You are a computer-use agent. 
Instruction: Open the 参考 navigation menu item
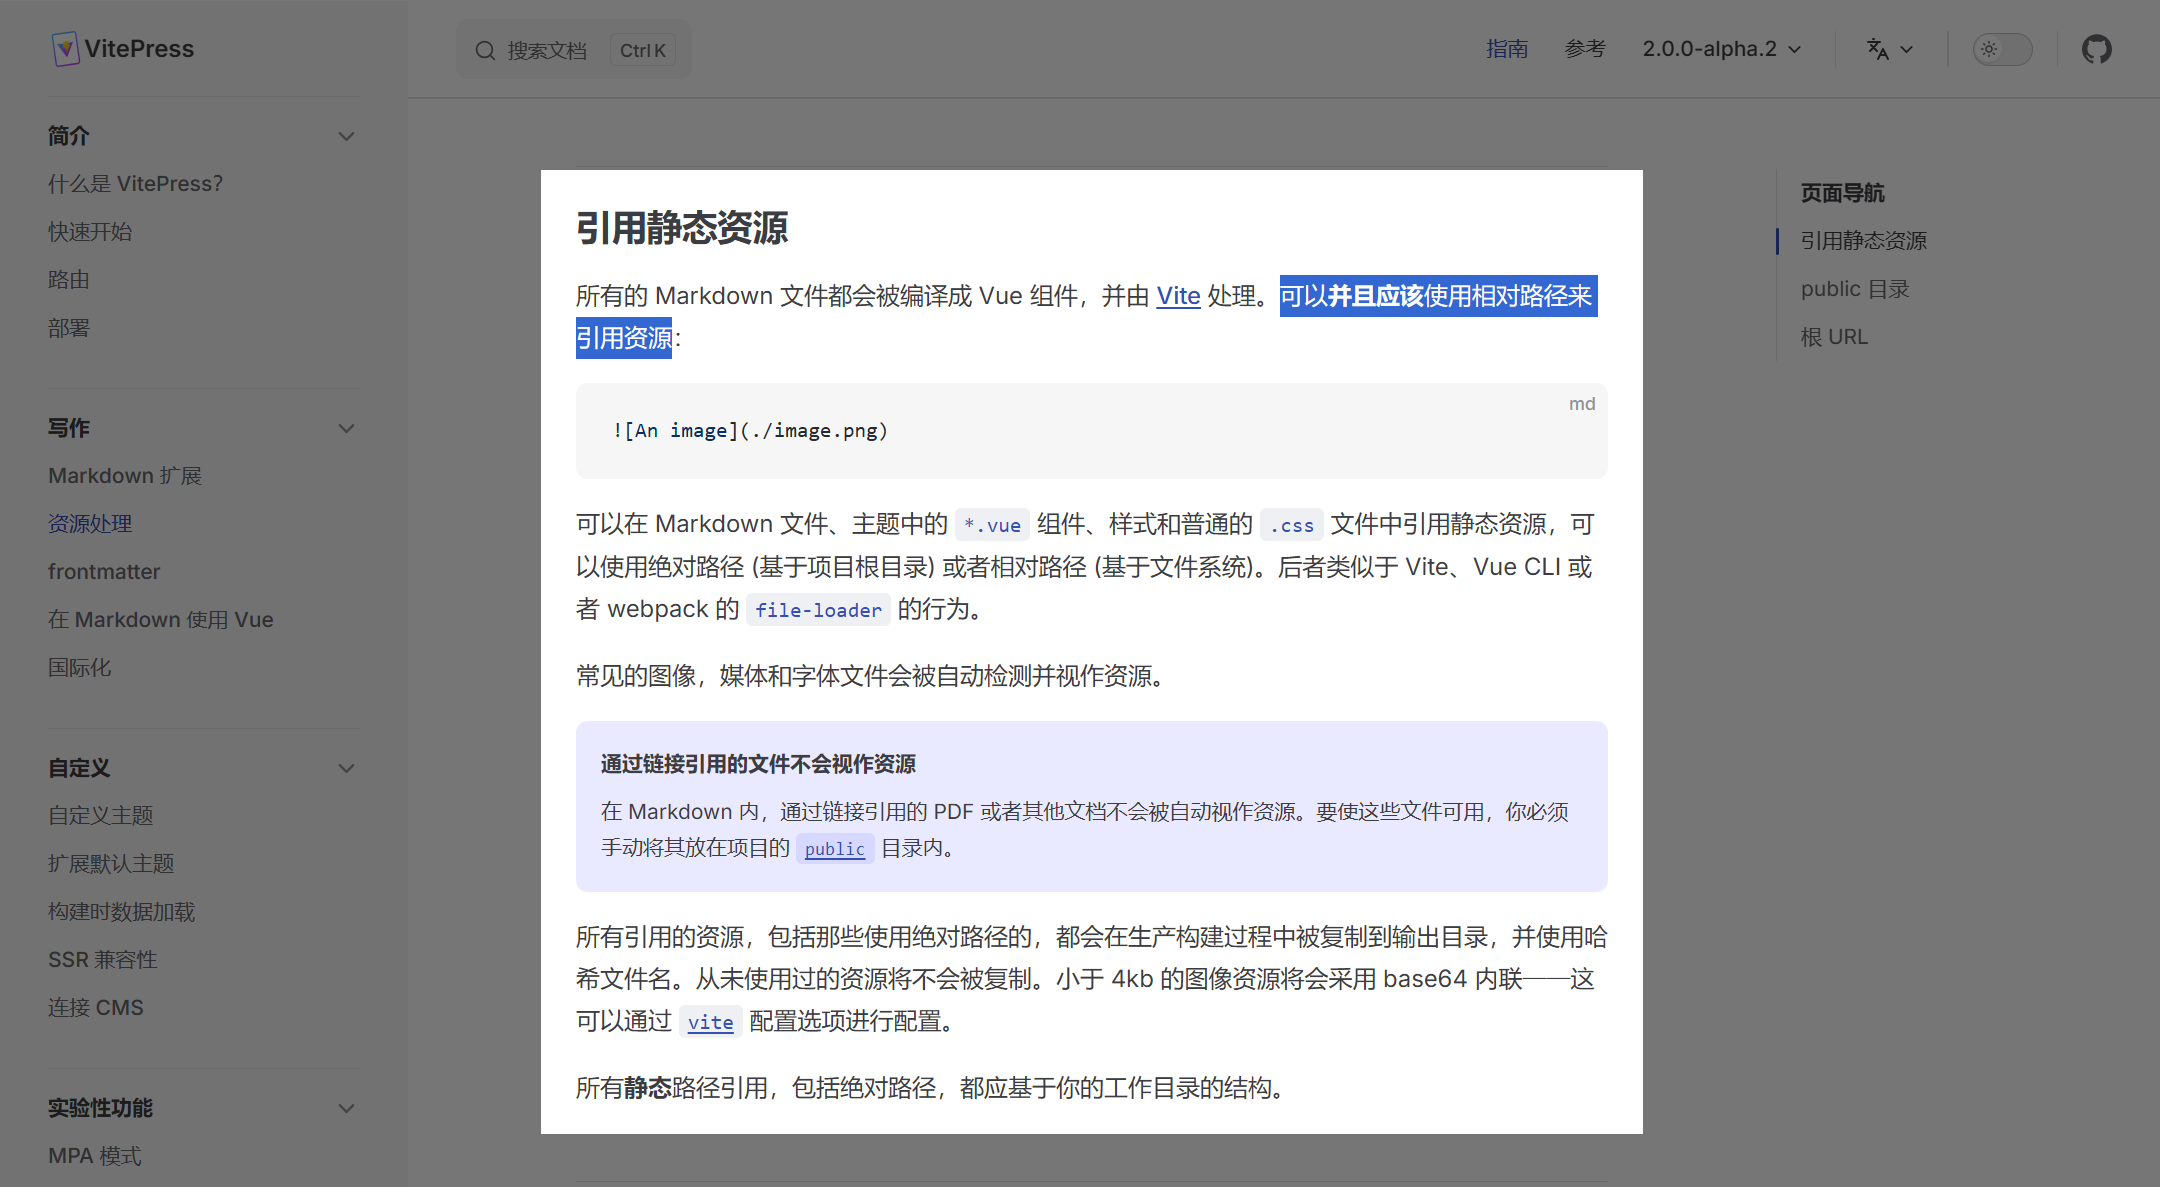(x=1585, y=49)
